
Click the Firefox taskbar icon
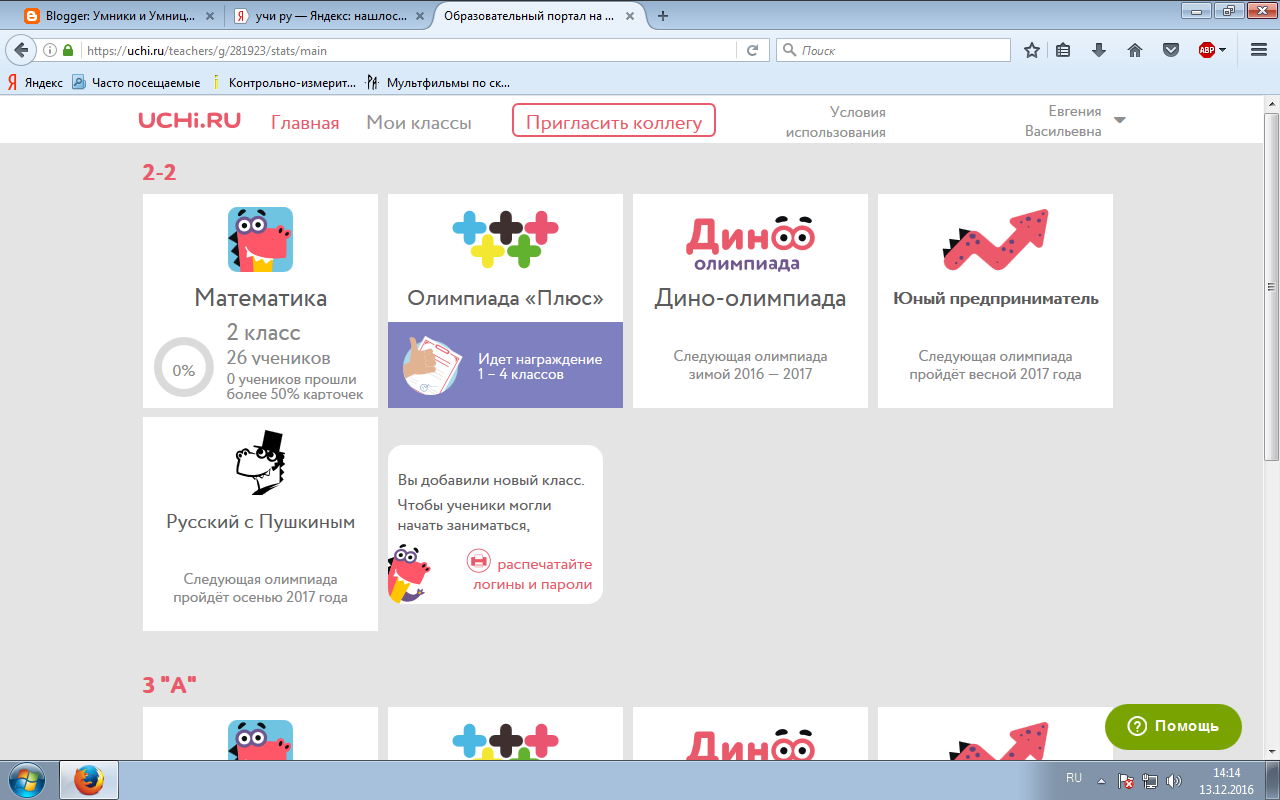click(89, 778)
